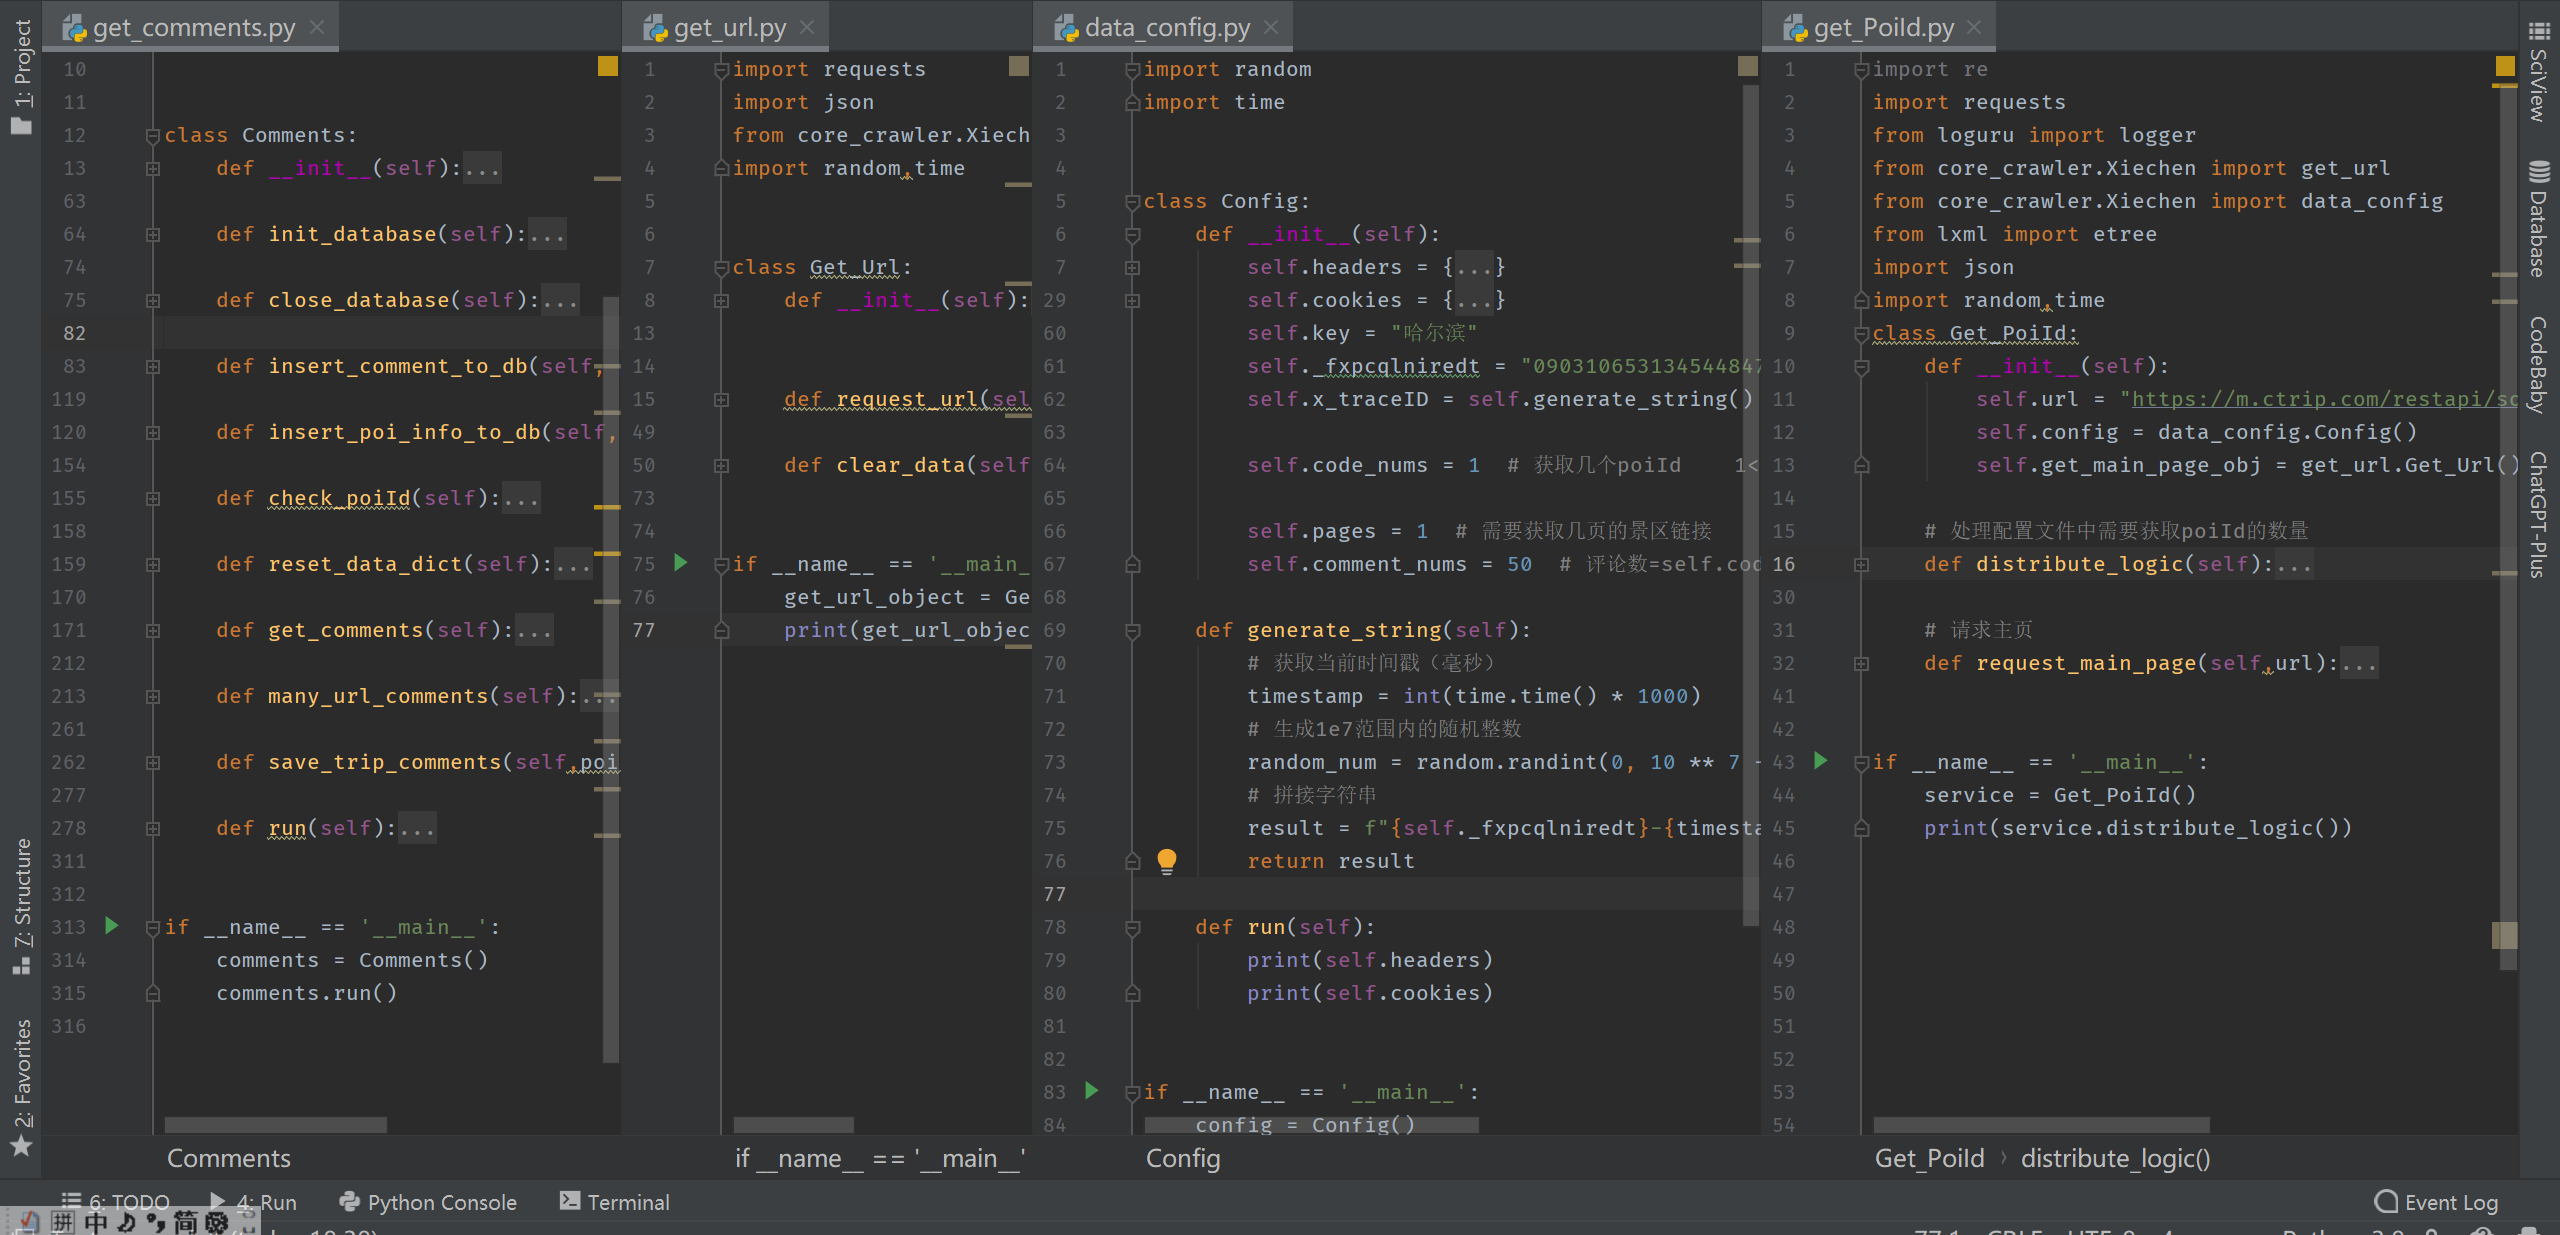Click the collapsed ... of run(self) method
Image resolution: width=2560 pixels, height=1235 pixels.
click(417, 828)
